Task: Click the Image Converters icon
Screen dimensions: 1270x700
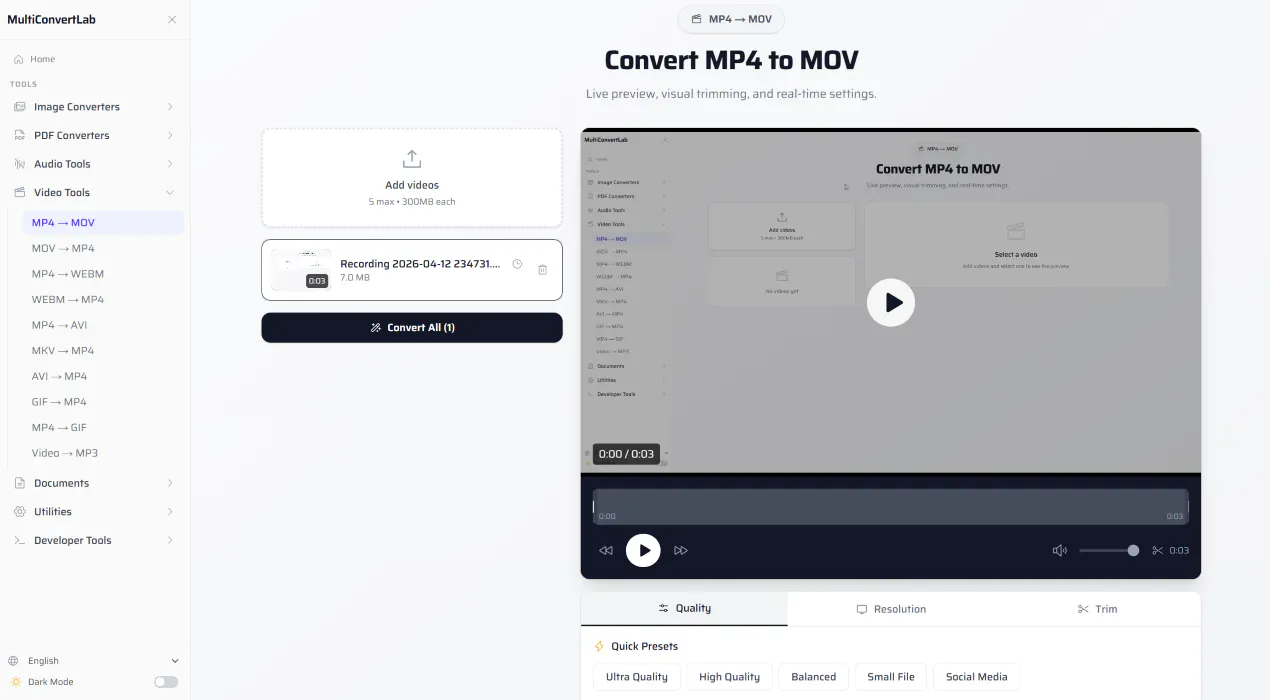Action: click(20, 107)
